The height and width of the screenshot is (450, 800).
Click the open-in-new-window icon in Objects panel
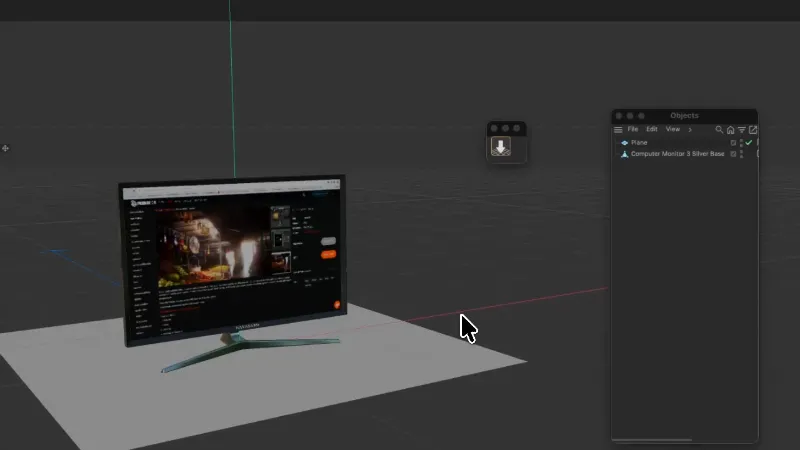coord(753,130)
